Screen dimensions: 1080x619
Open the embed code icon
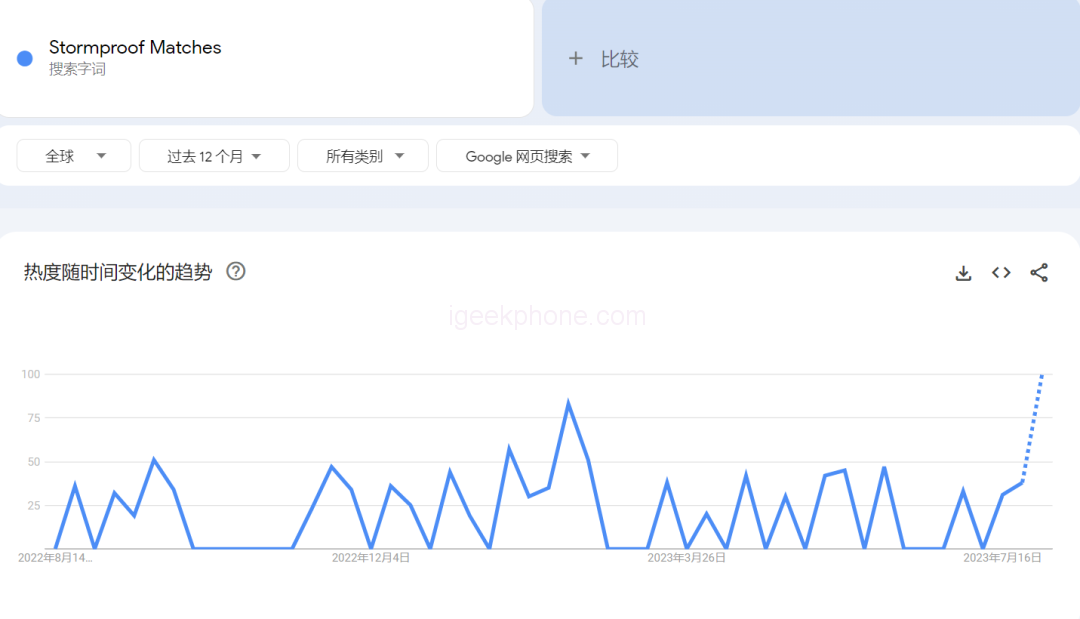click(x=1001, y=273)
